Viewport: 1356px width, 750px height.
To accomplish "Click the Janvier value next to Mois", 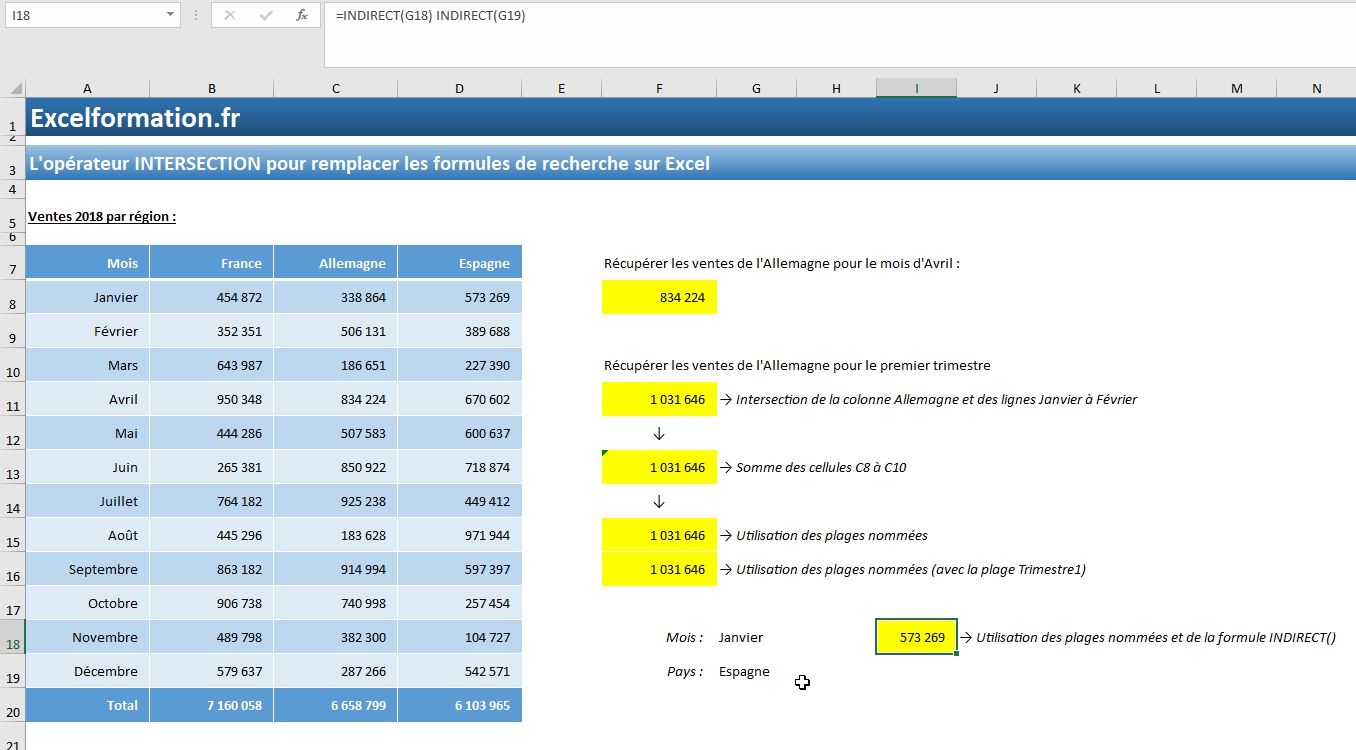I will 741,637.
